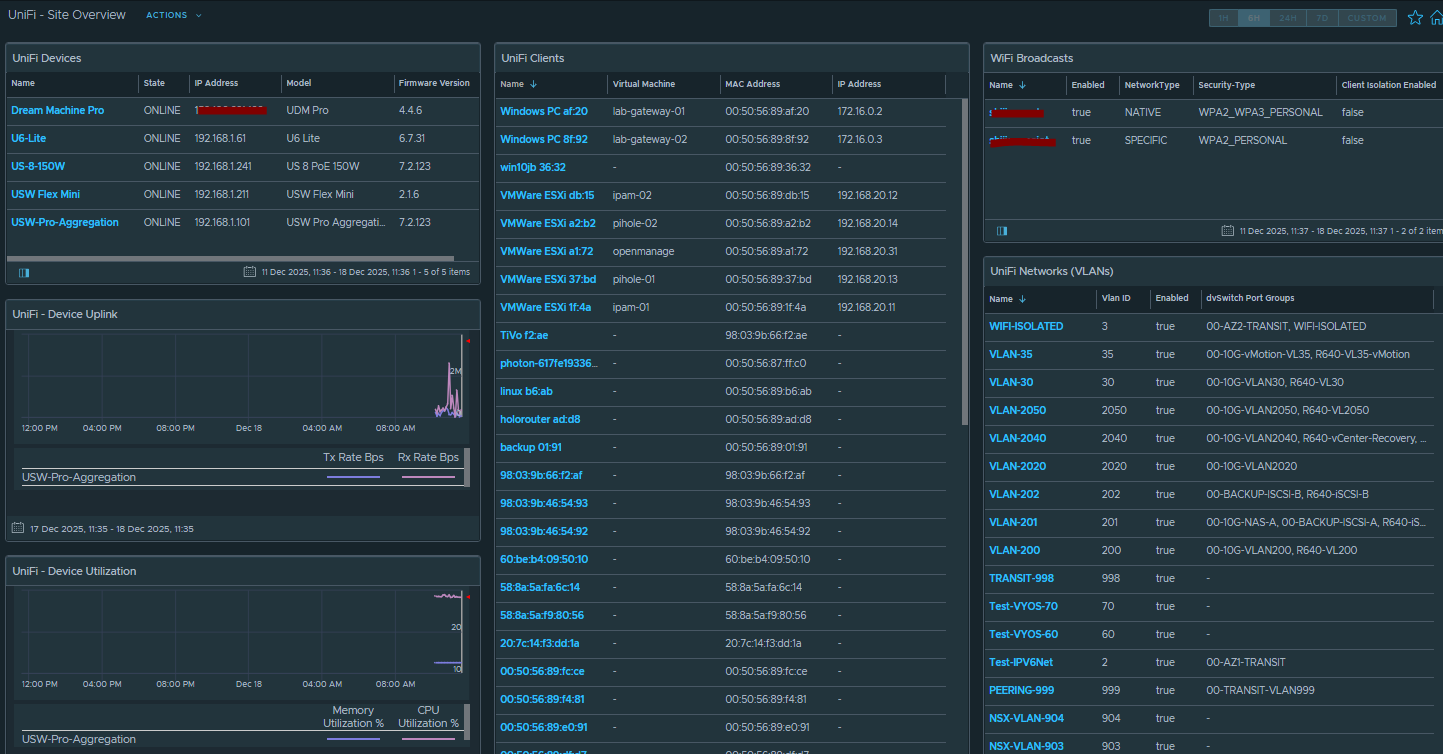Select the 1H time range

coord(1223,18)
